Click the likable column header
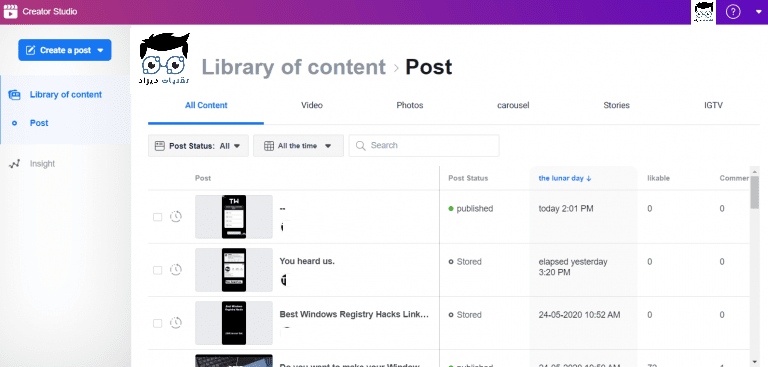 point(658,178)
